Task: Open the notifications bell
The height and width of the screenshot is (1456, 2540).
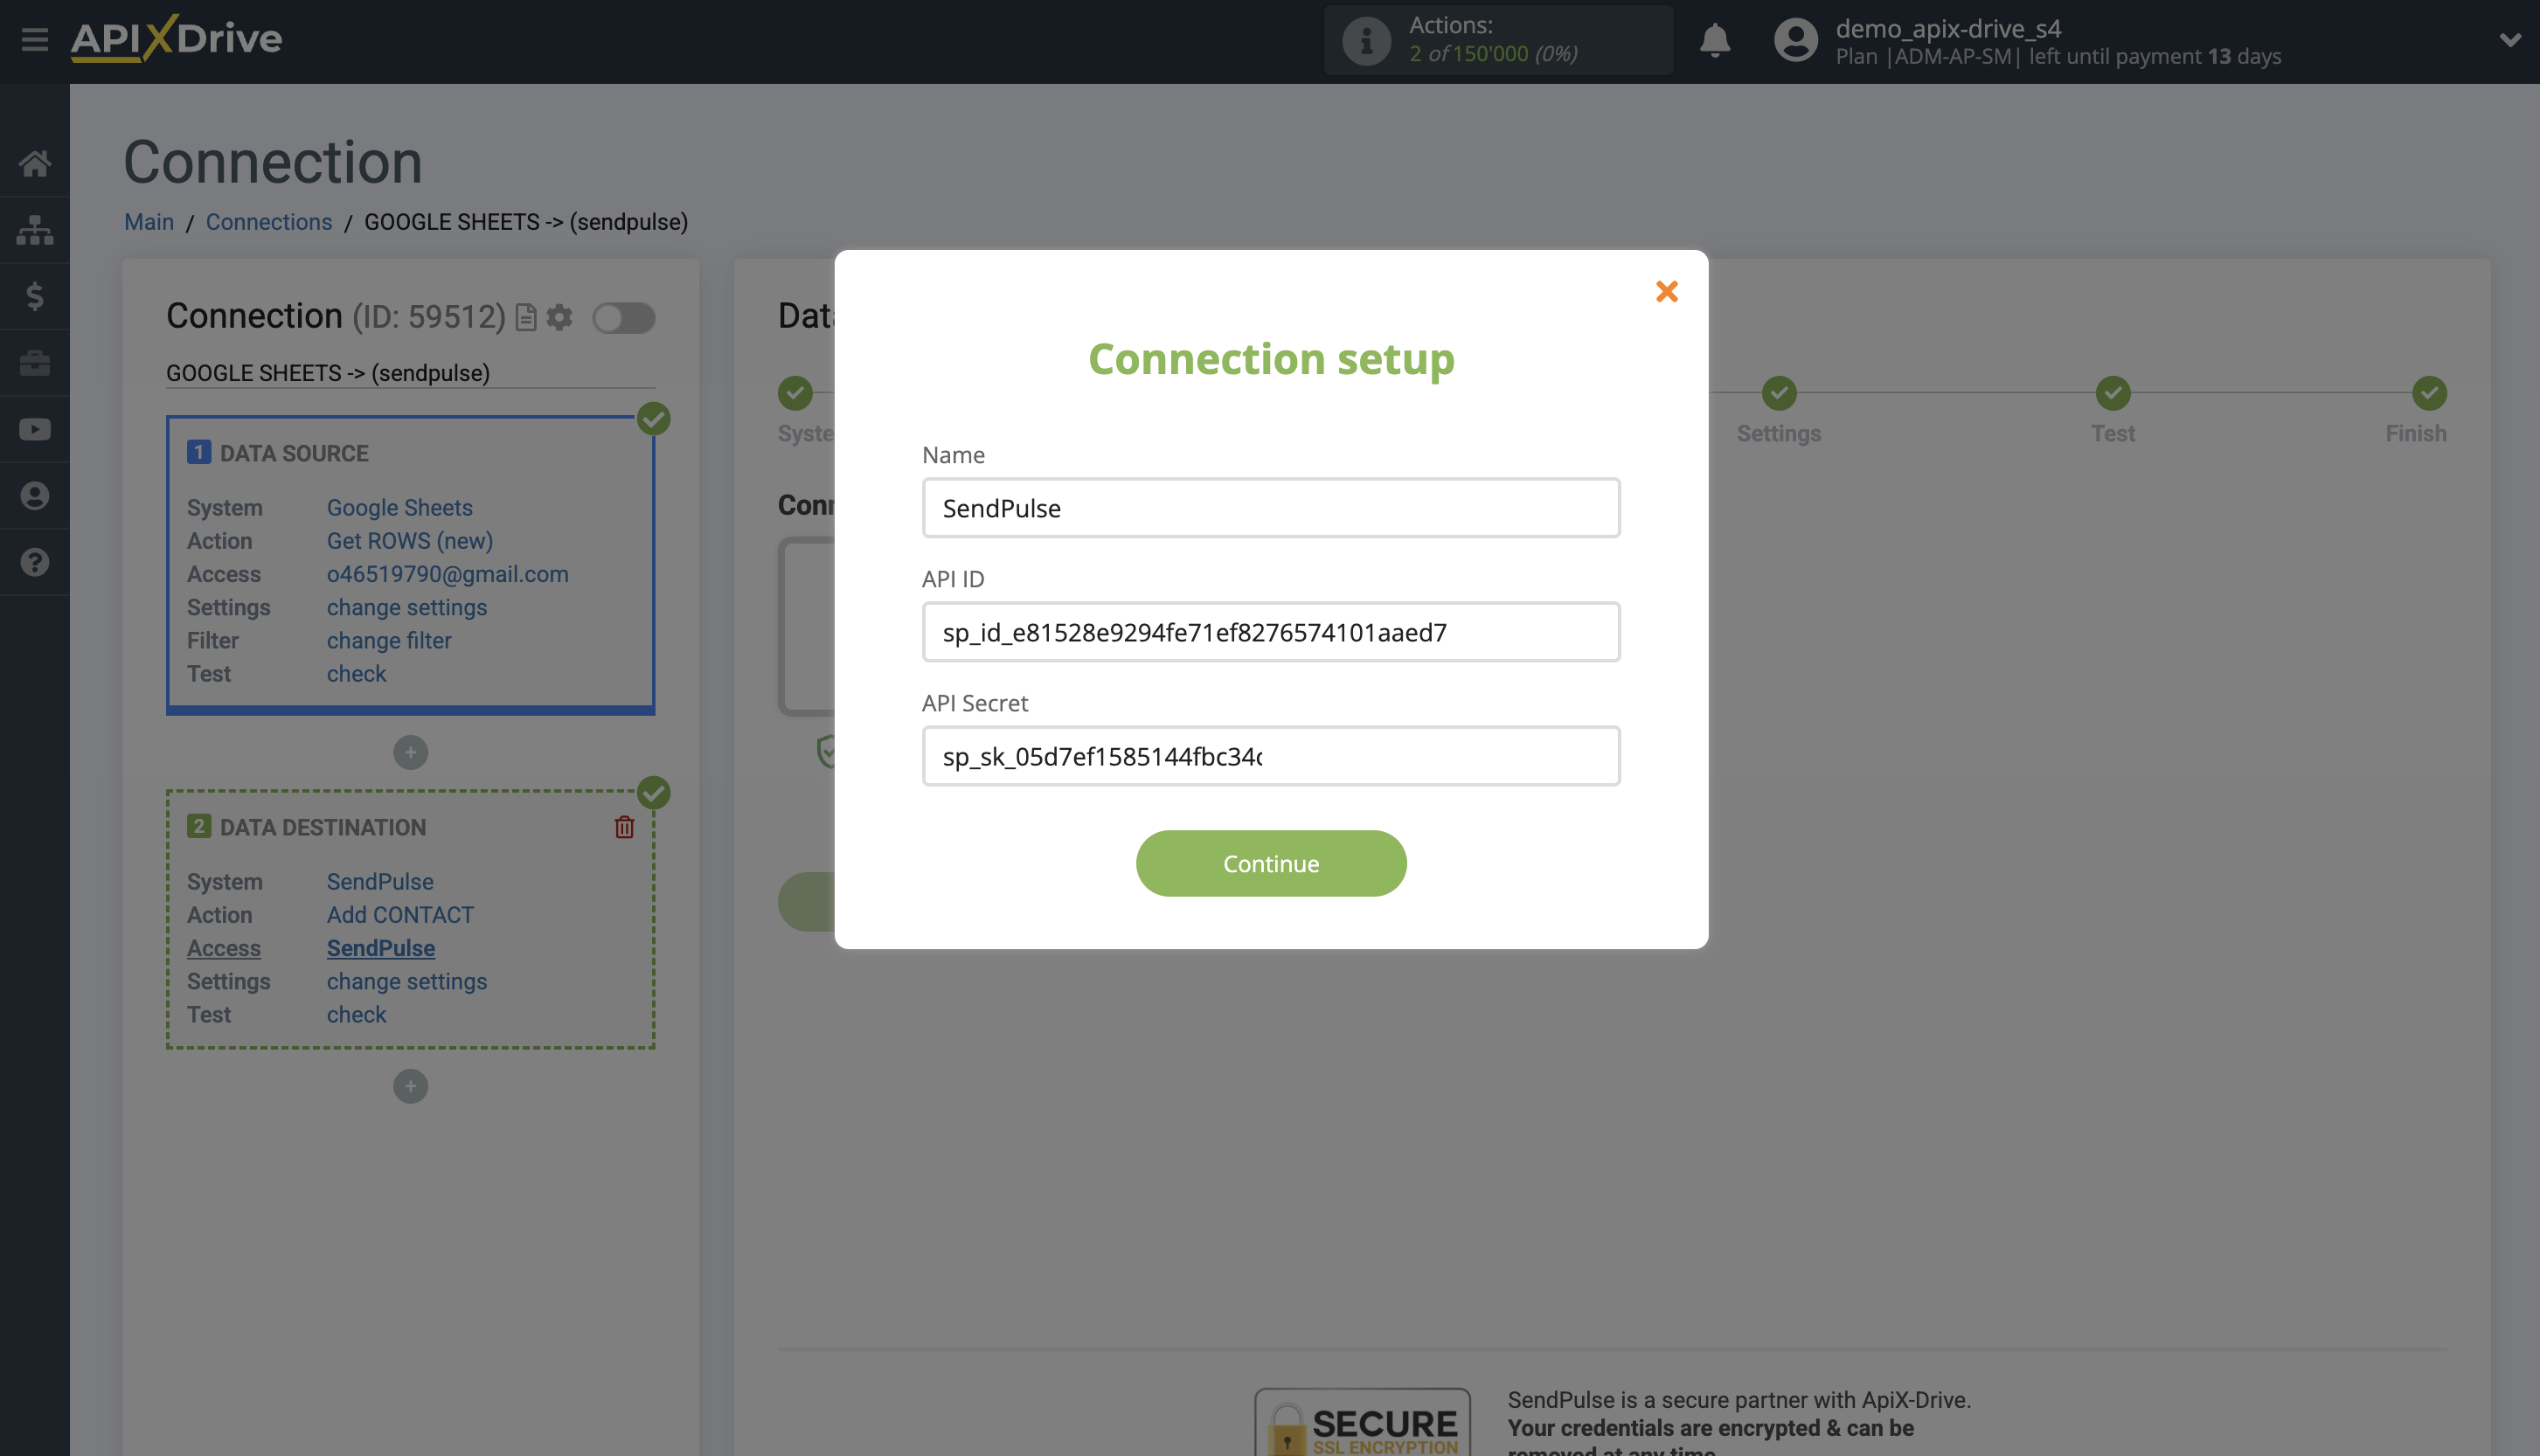Action: pyautogui.click(x=1715, y=41)
